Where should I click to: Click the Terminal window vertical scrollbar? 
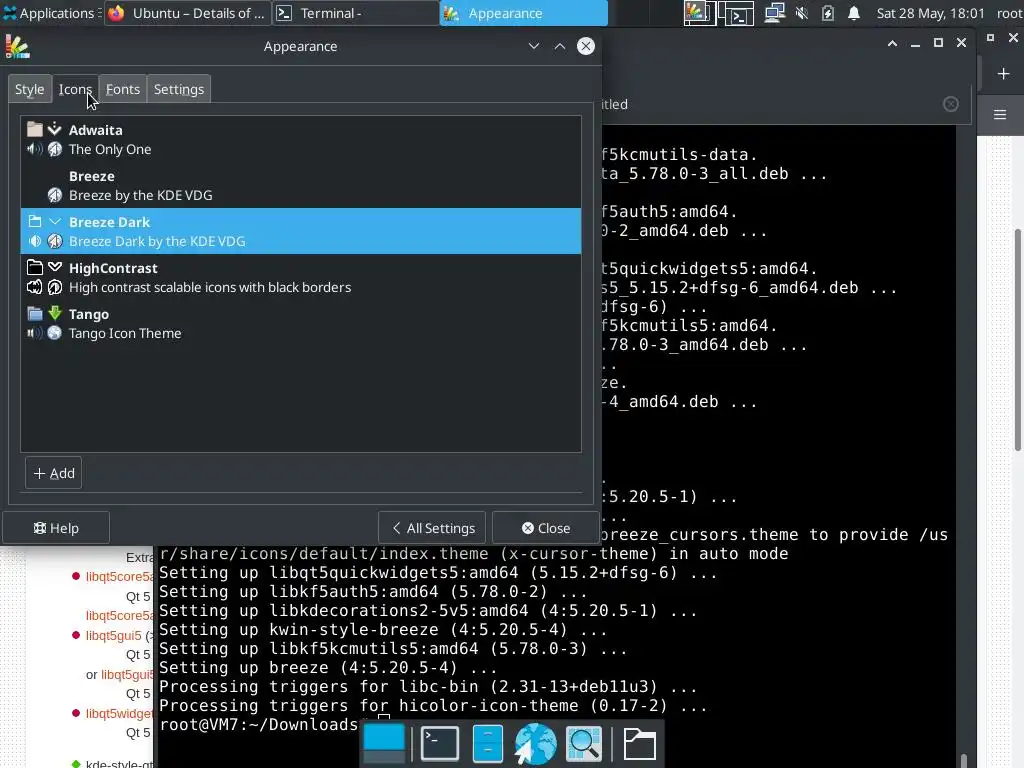pyautogui.click(x=965, y=761)
